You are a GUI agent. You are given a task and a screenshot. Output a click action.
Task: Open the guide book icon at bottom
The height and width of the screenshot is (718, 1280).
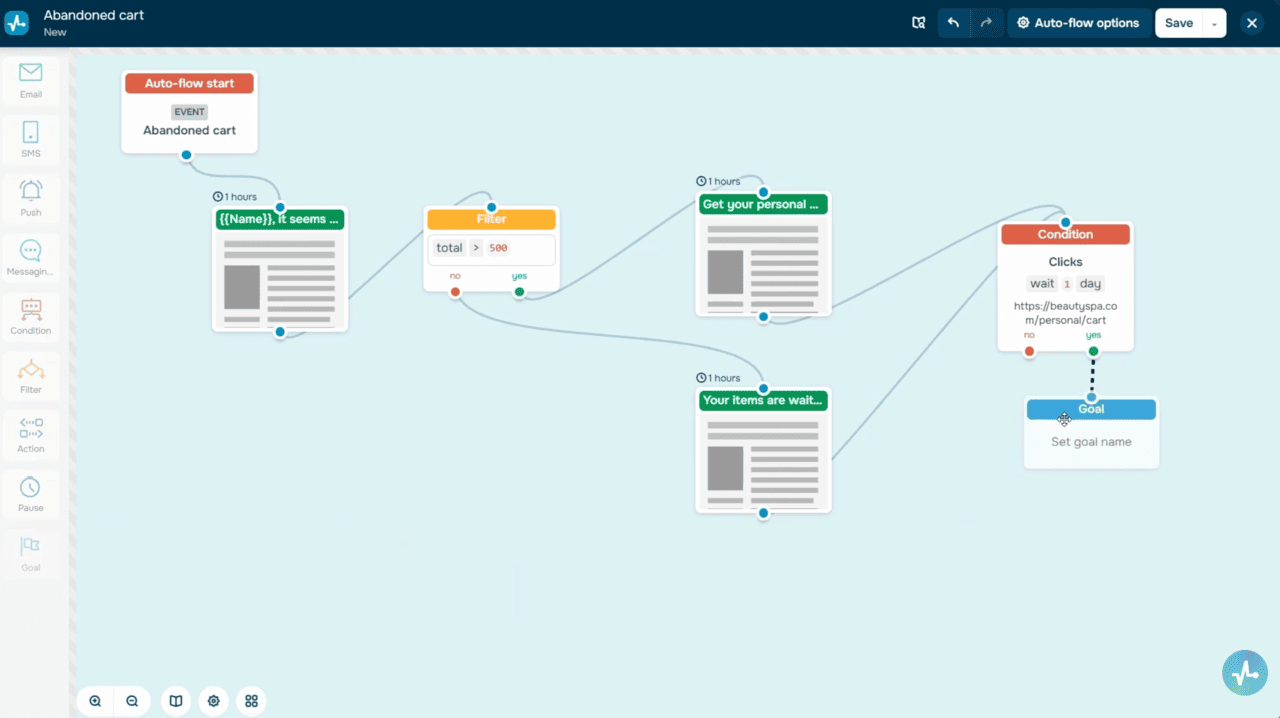[176, 701]
